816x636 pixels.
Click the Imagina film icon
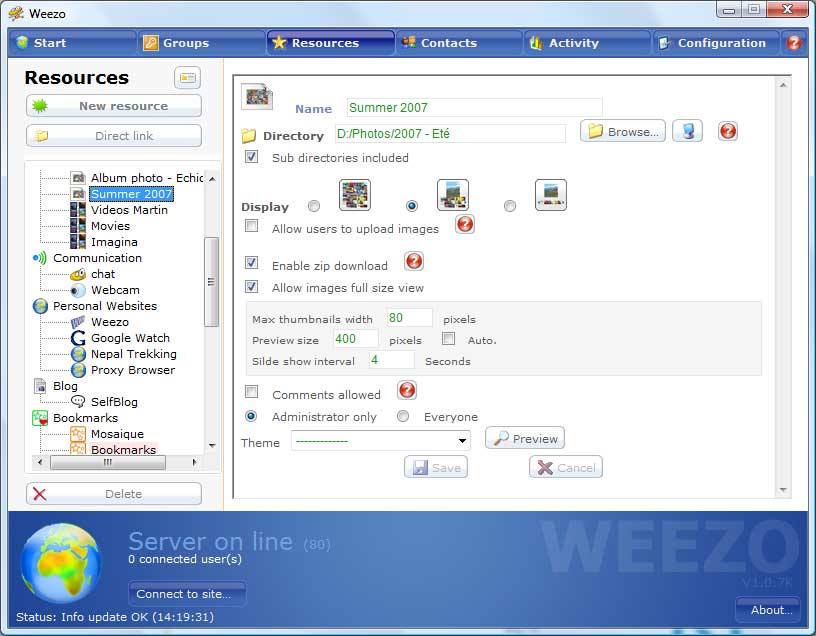[x=78, y=242]
